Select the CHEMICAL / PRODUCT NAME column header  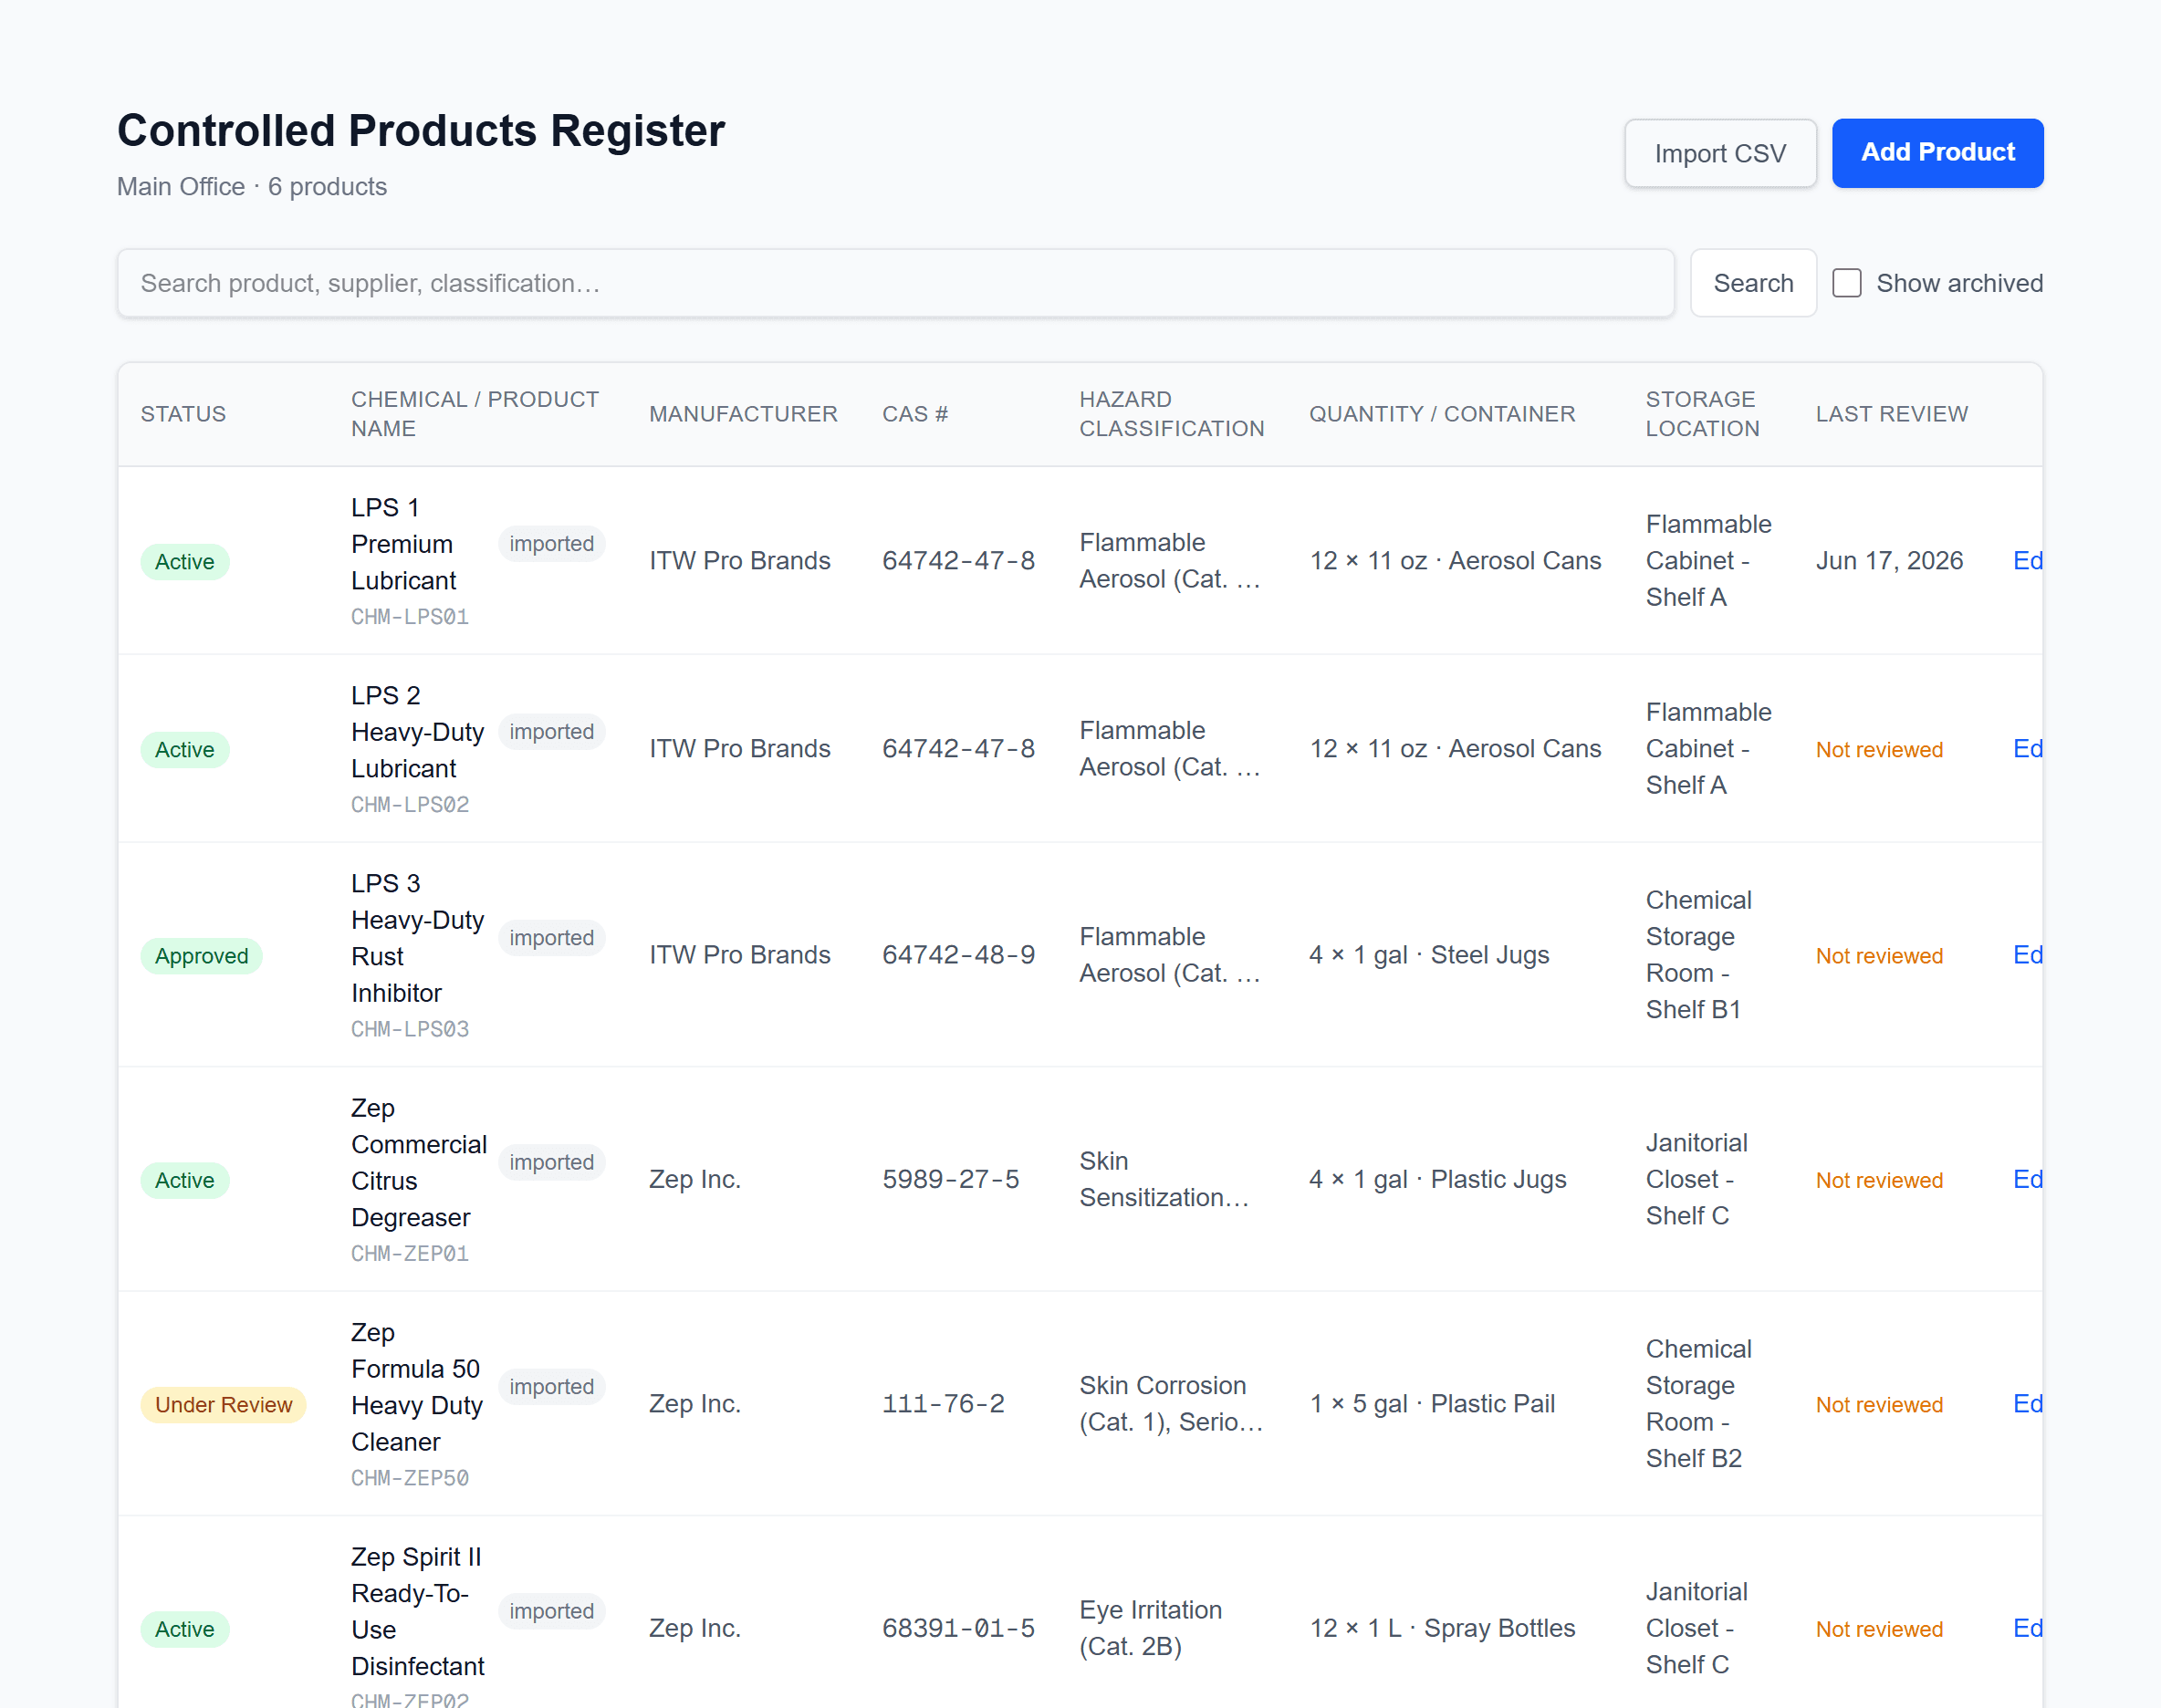pyautogui.click(x=475, y=414)
